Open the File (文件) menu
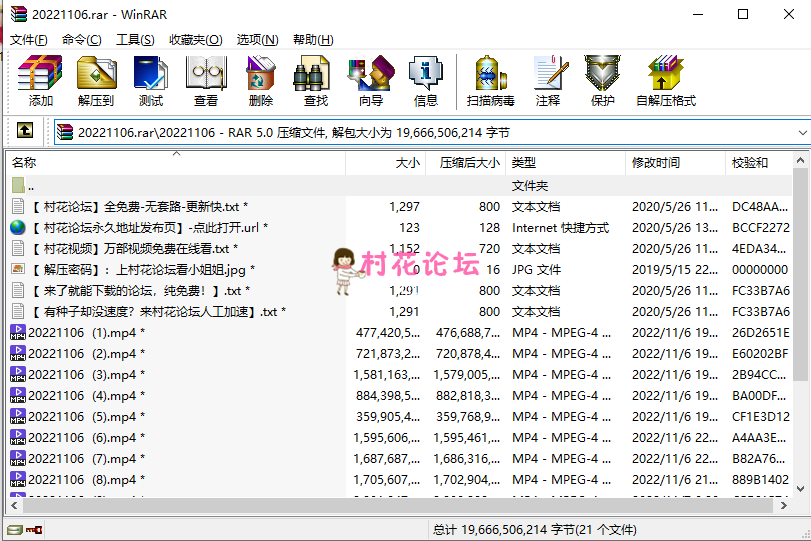The image size is (811, 541). pyautogui.click(x=28, y=39)
